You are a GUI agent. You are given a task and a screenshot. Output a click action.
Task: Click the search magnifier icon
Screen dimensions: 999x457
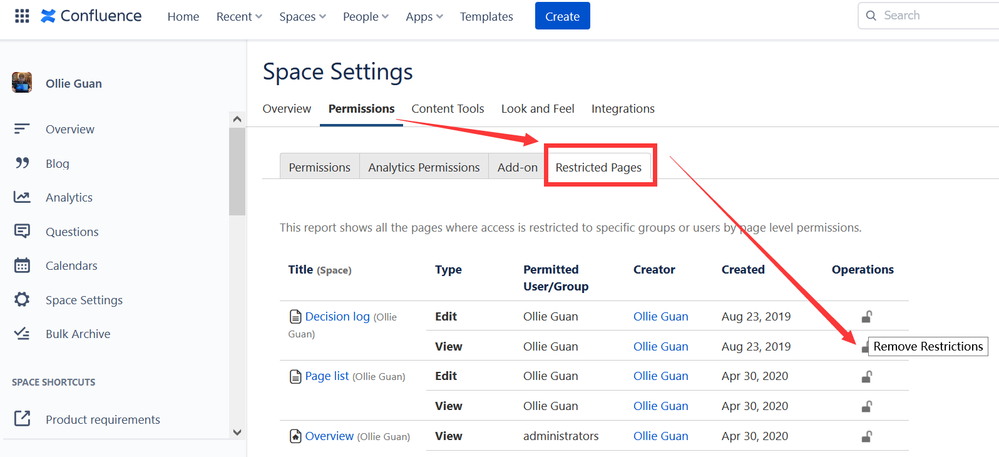click(x=872, y=16)
